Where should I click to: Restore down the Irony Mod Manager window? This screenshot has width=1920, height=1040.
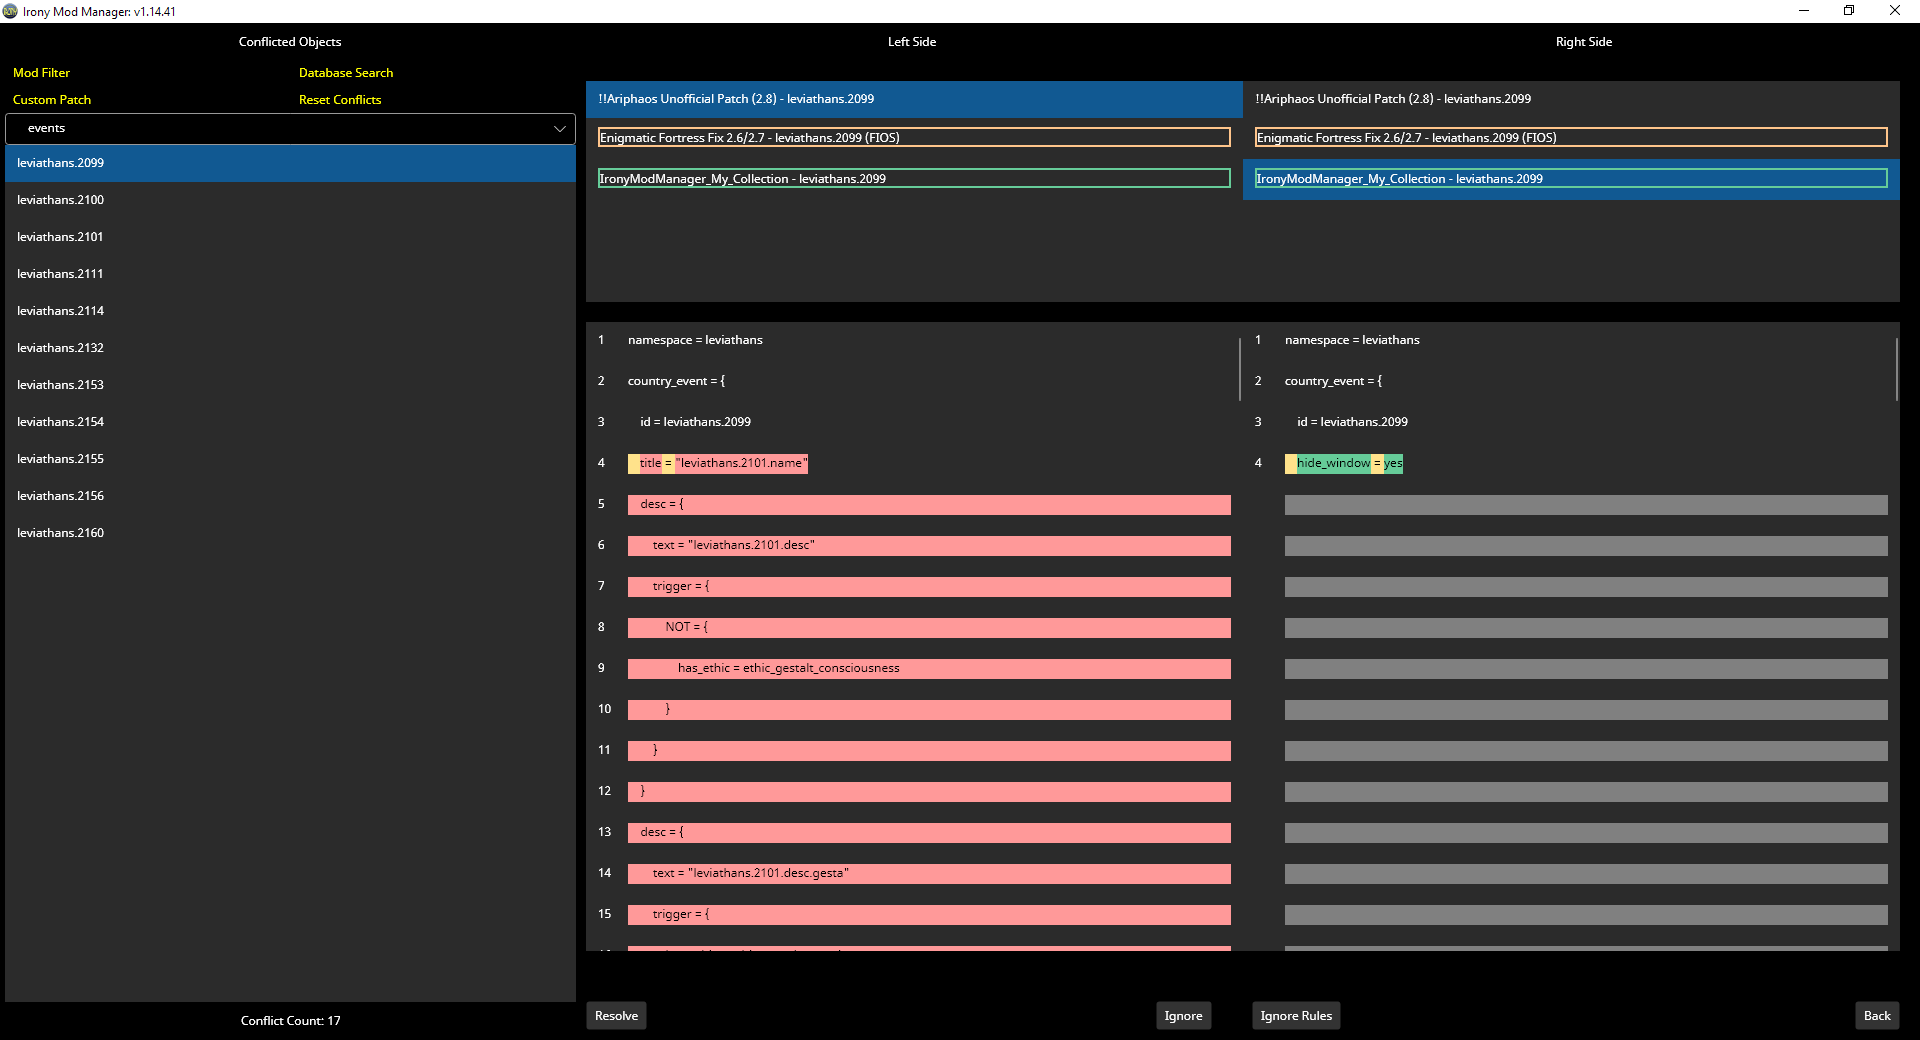coord(1849,11)
